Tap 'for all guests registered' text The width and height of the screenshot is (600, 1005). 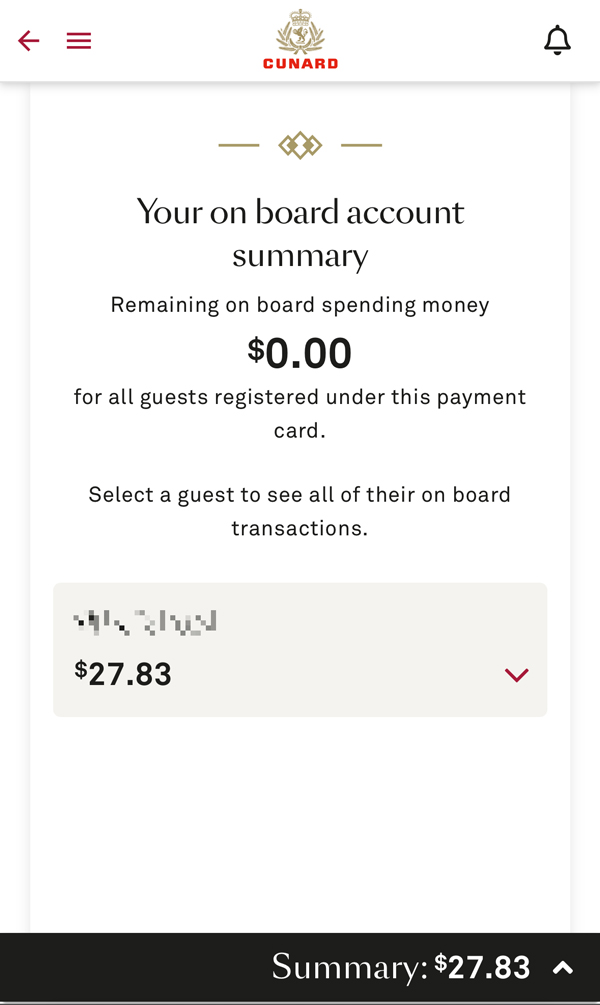(x=300, y=413)
